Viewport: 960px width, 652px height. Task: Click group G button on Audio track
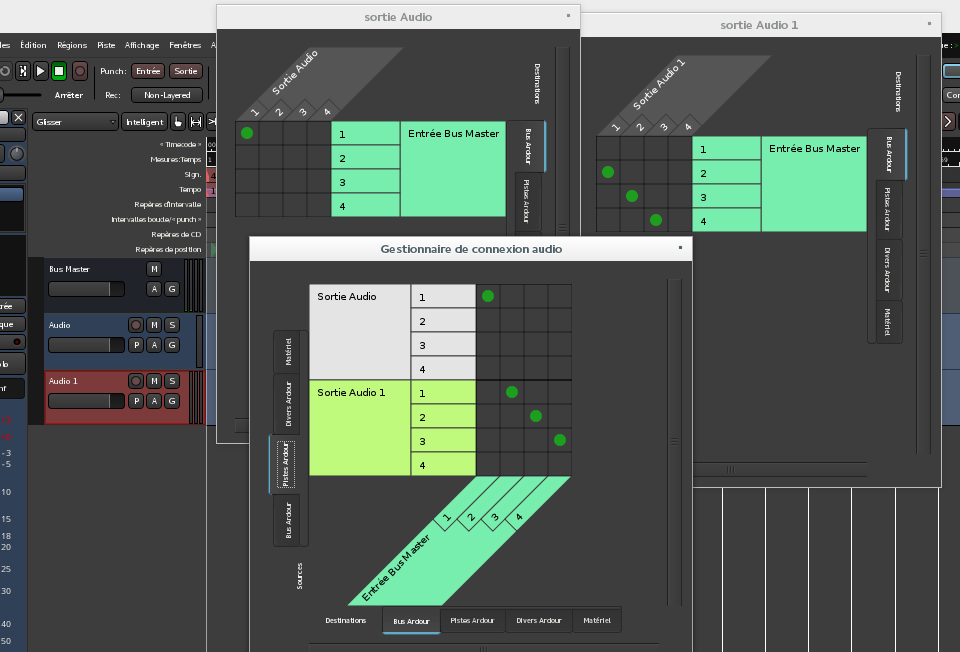click(x=172, y=345)
